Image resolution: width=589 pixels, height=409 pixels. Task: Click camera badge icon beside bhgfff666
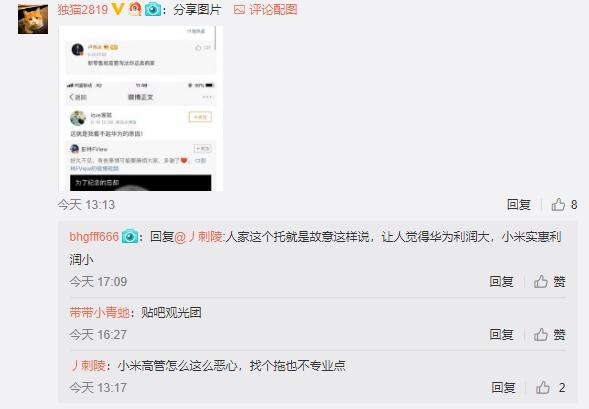pos(130,237)
